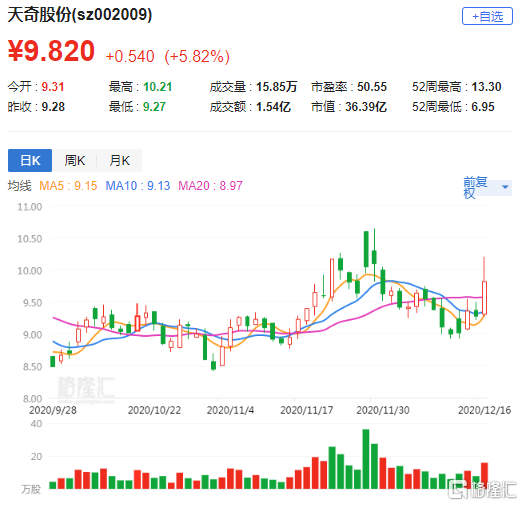This screenshot has height=506, width=523.
Task: Click the last red volume bar
Action: click(484, 476)
